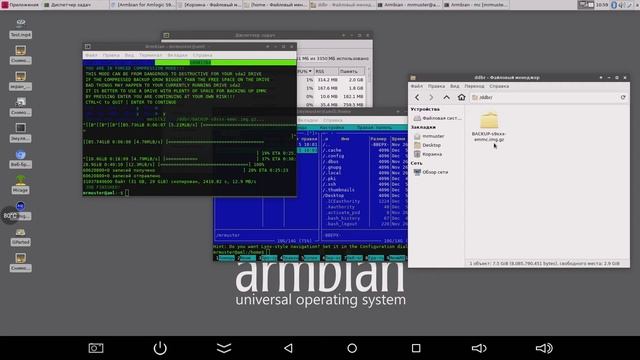Viewport: 640px width, 360px height.
Task: Select /.config row in mc panel
Action: click(364, 156)
